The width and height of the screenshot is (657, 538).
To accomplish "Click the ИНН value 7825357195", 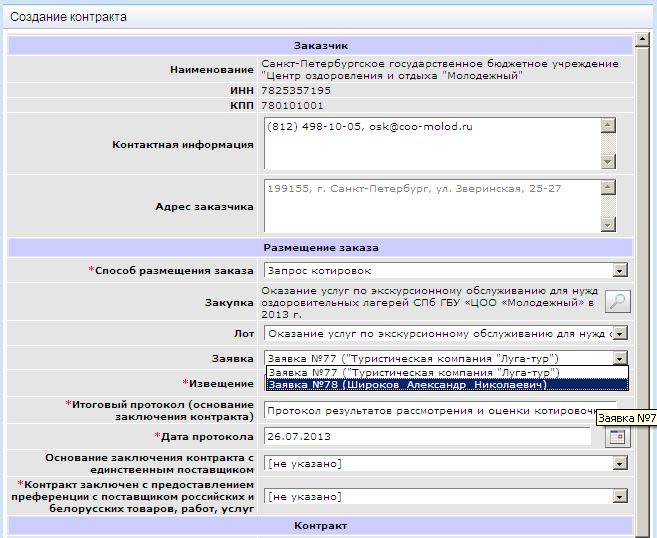I will (x=296, y=91).
